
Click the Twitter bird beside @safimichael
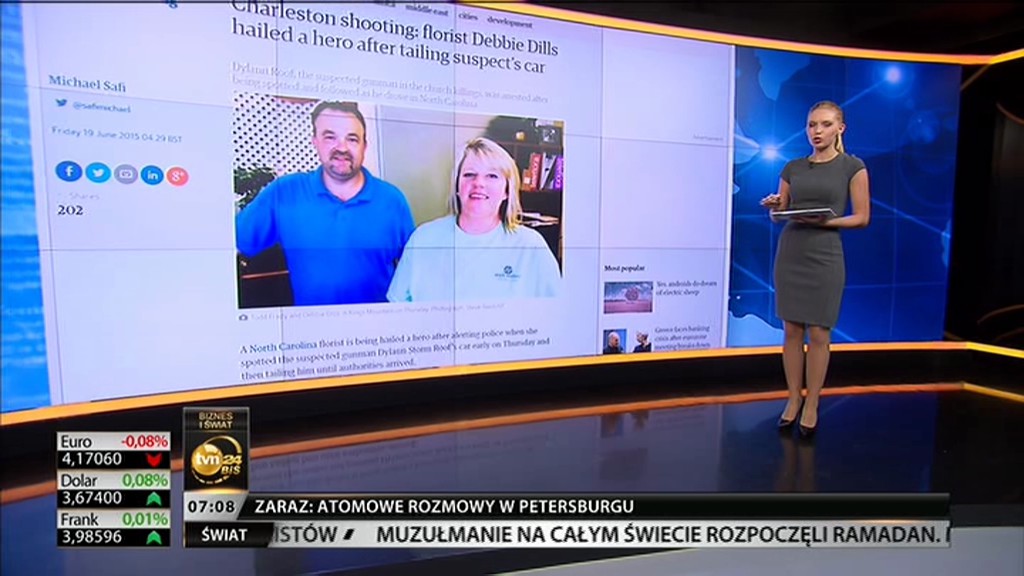61,103
